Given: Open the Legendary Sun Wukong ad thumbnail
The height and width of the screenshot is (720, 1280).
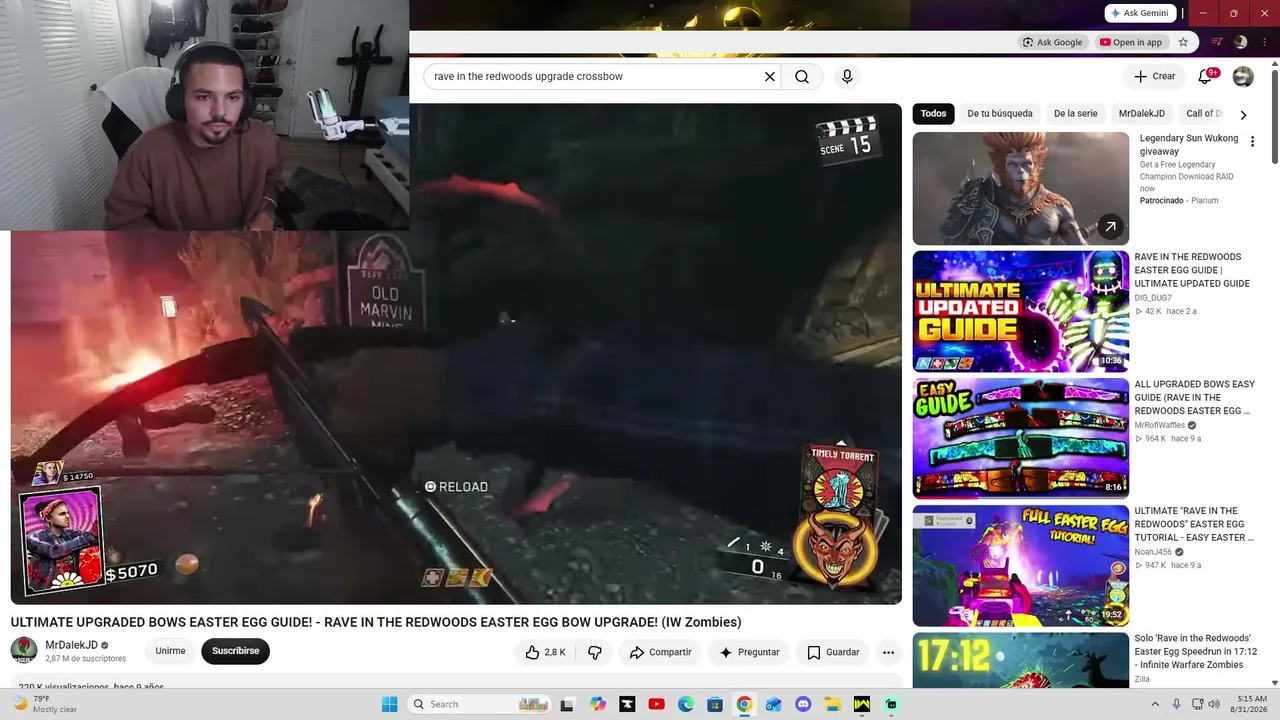Looking at the screenshot, I should tap(1021, 188).
